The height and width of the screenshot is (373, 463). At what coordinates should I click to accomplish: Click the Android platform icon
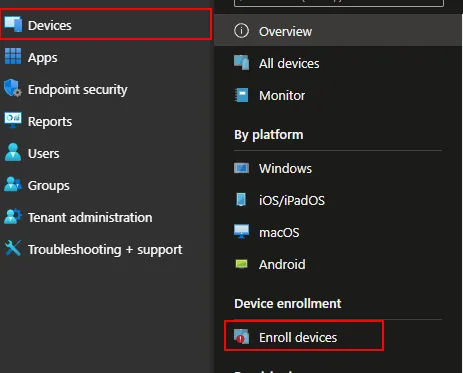tap(241, 264)
